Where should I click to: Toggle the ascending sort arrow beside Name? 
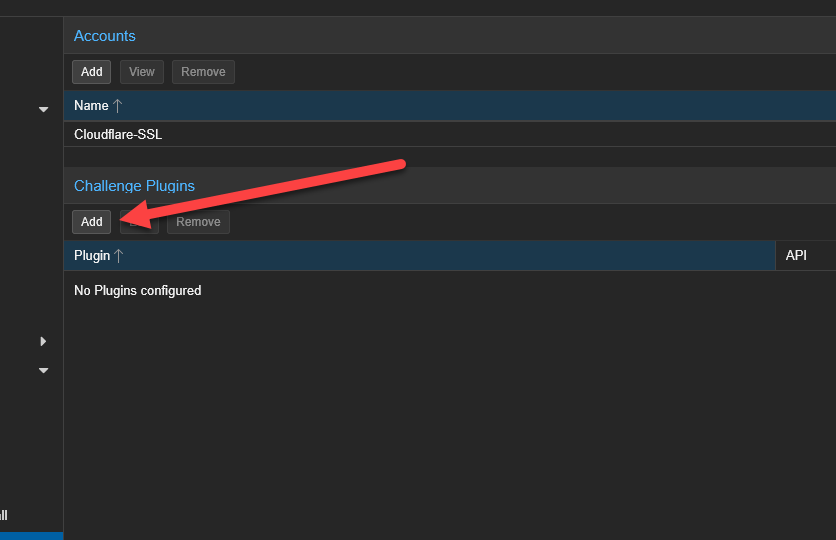click(117, 106)
